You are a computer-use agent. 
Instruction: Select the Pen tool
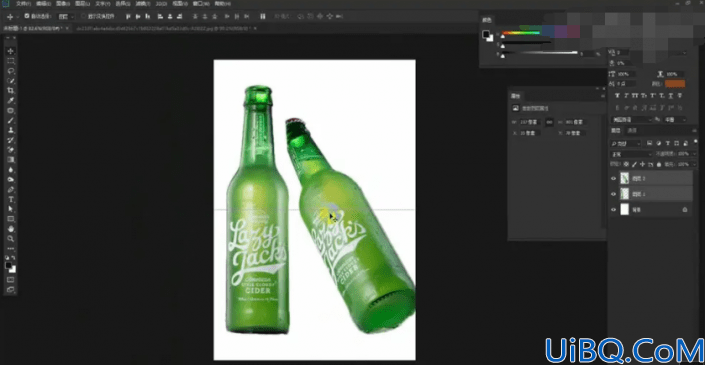(x=11, y=190)
